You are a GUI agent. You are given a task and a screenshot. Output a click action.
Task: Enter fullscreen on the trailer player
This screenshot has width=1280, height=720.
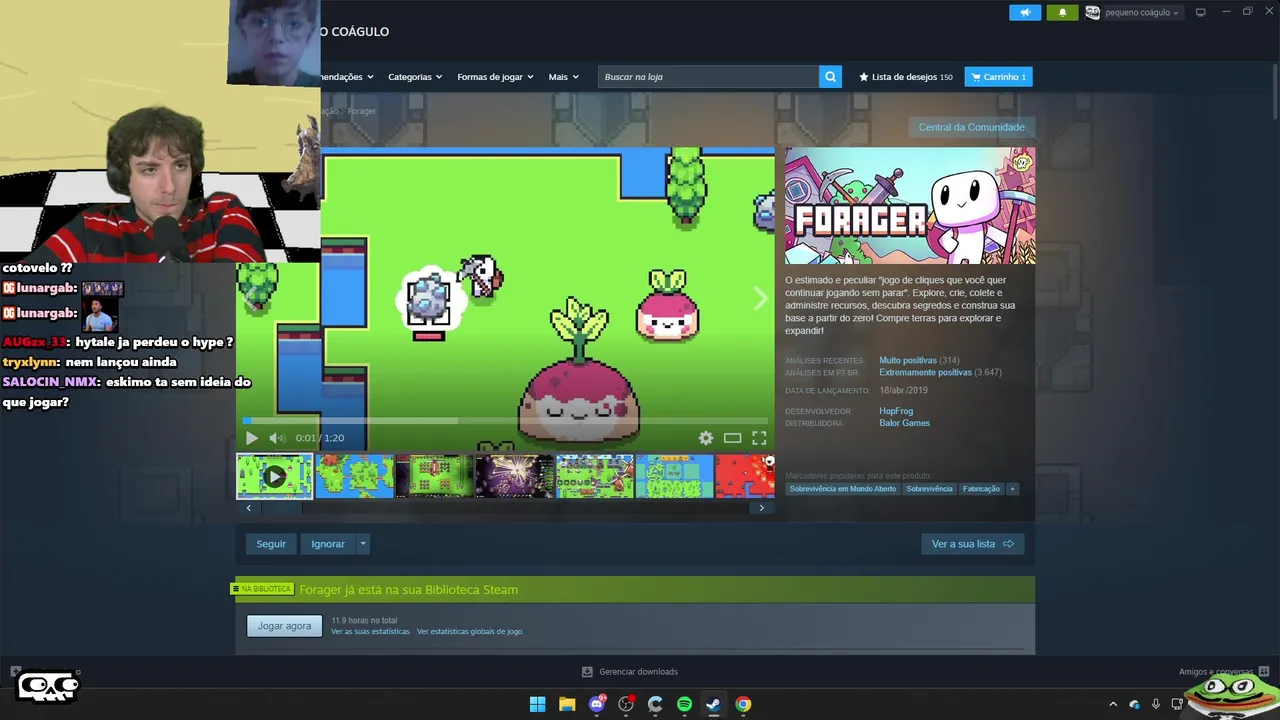coord(759,438)
